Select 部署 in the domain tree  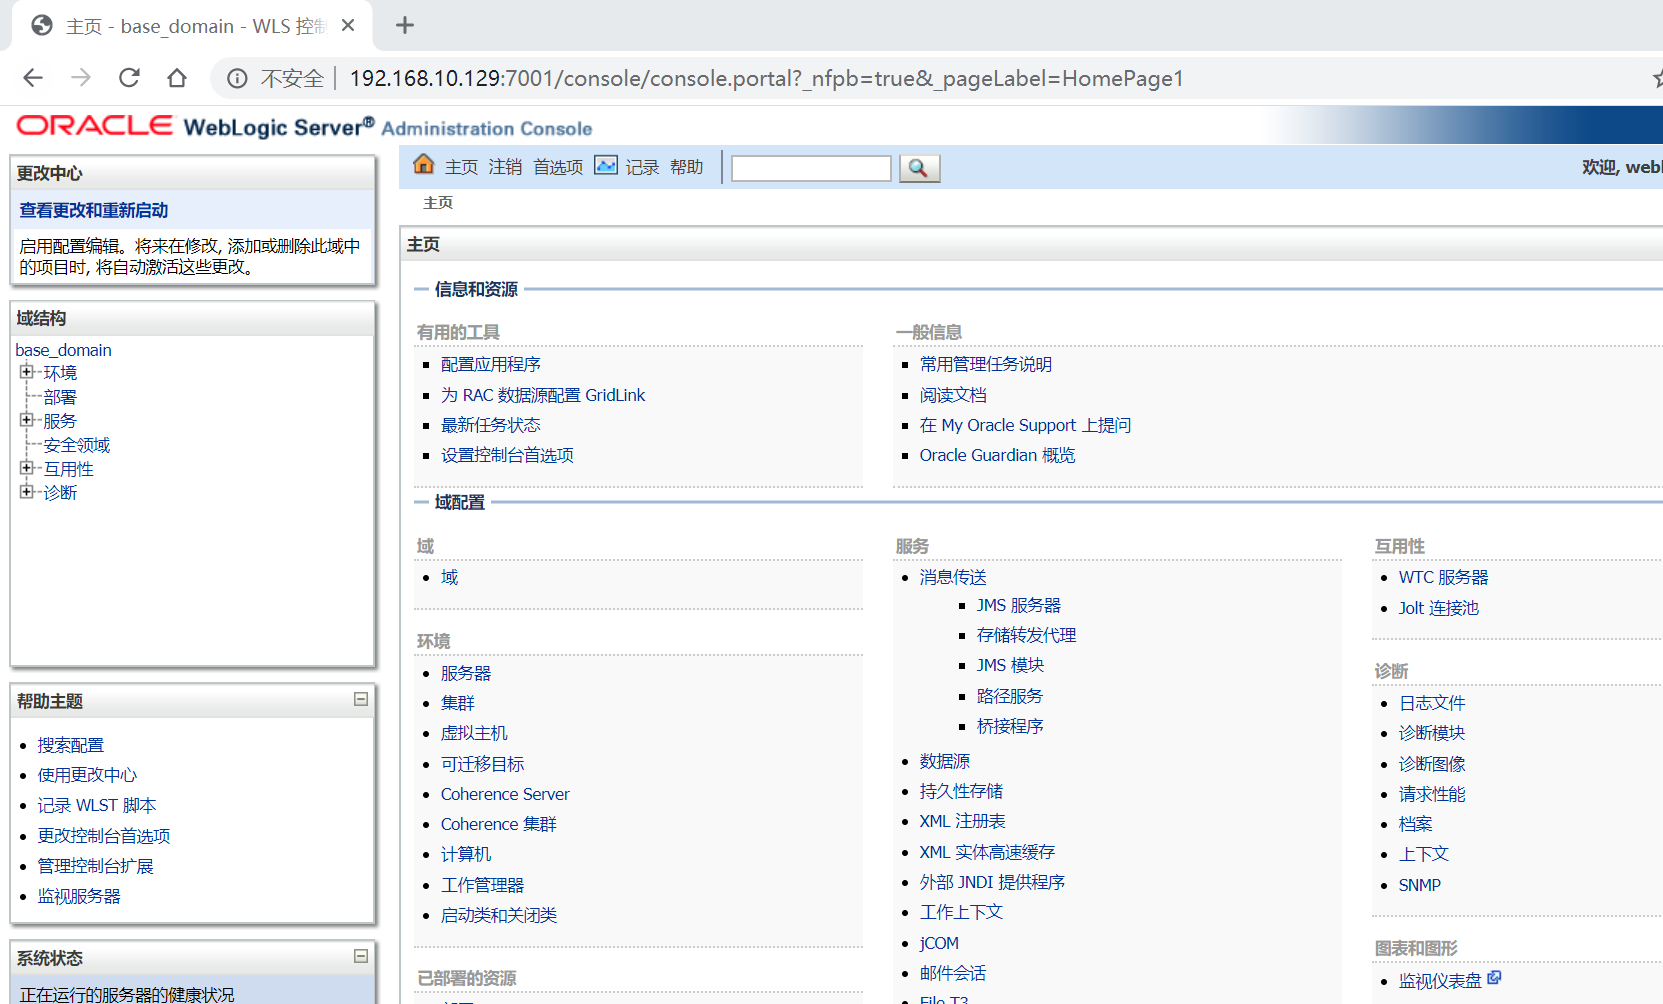[x=60, y=397]
